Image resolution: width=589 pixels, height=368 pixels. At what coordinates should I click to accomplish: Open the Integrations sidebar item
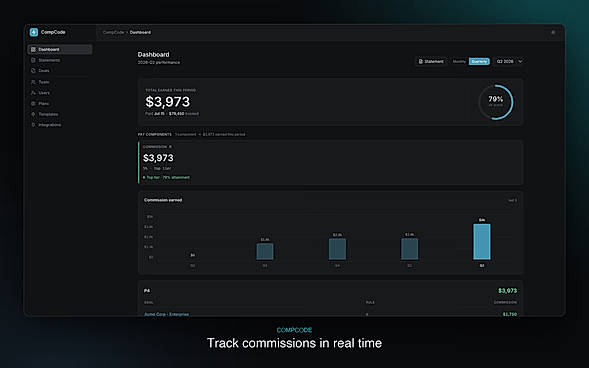coord(60,125)
